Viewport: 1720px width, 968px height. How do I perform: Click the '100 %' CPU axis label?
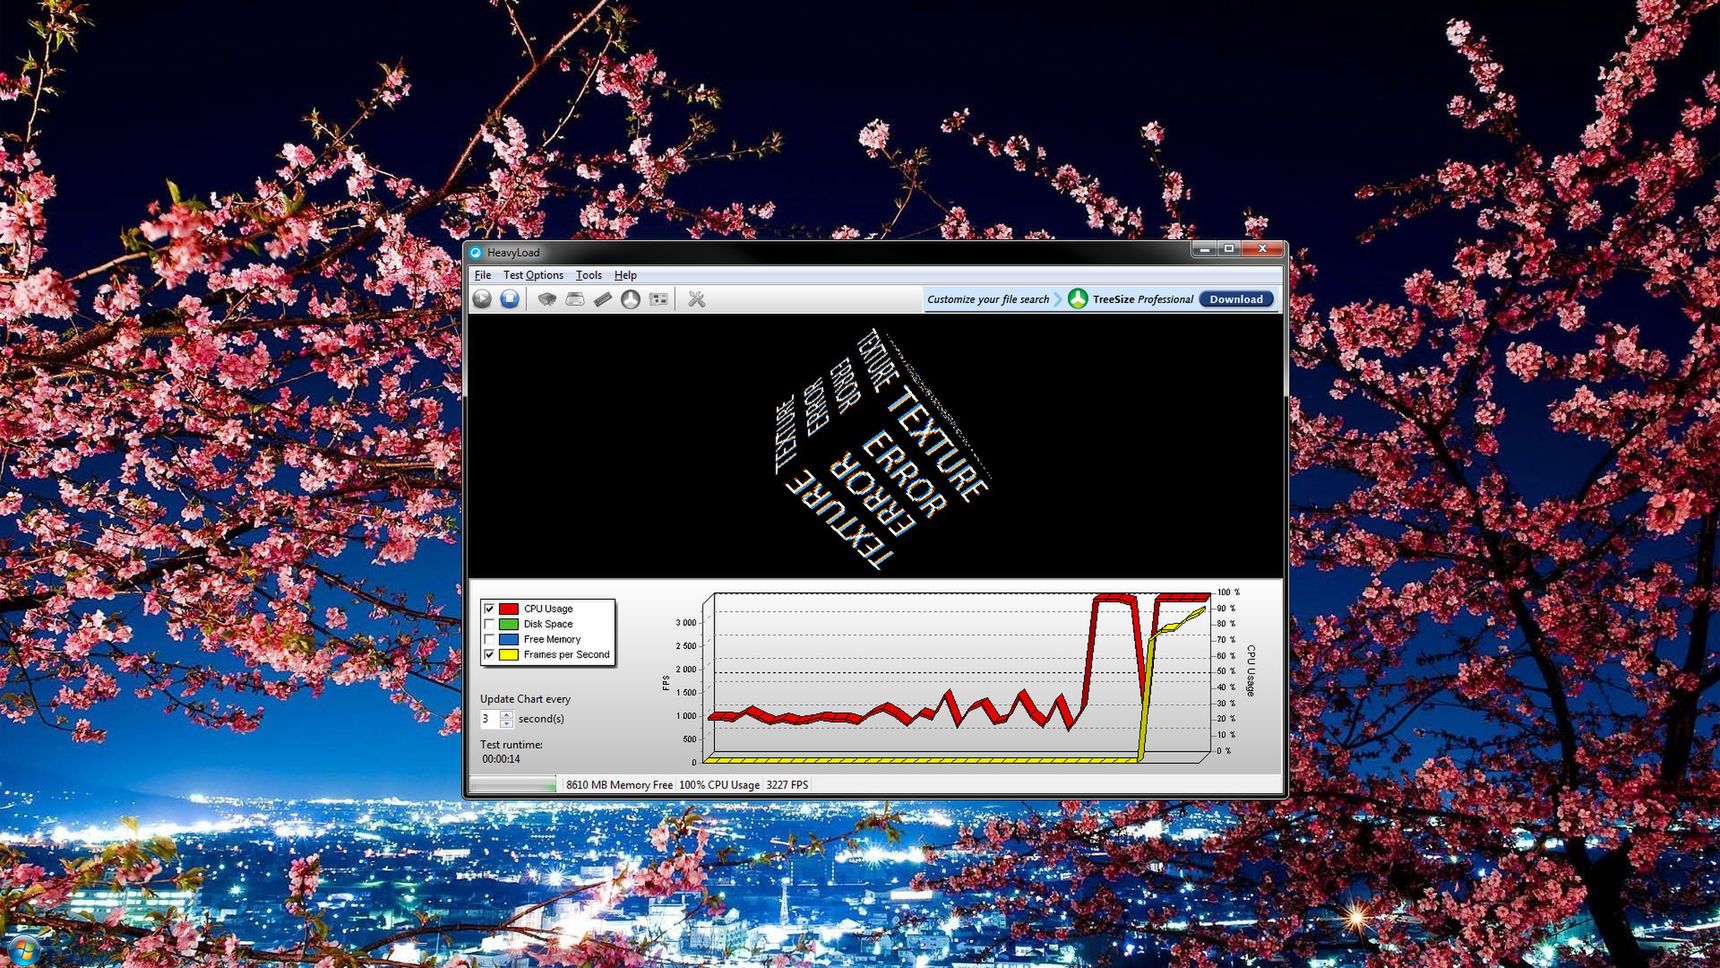[x=1228, y=593]
